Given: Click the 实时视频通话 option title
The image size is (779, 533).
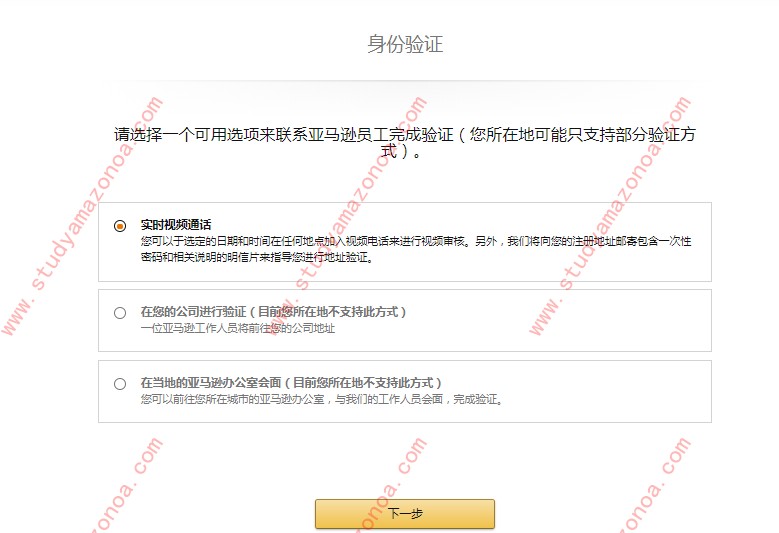Looking at the screenshot, I should 176,225.
